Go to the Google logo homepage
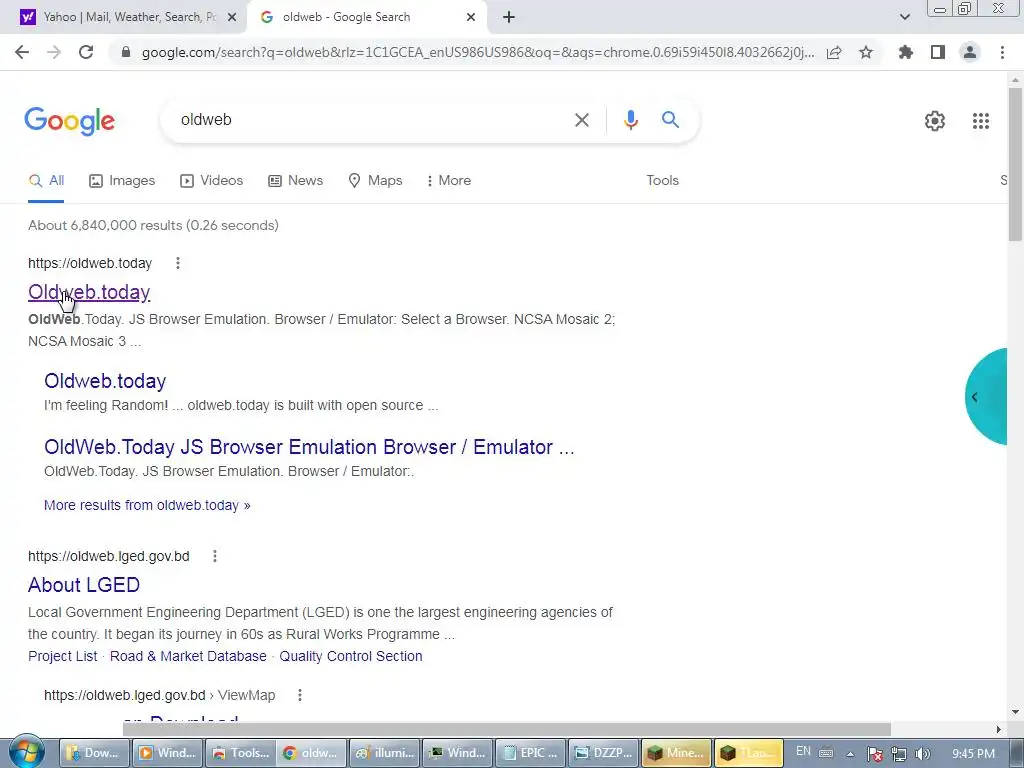 coord(70,121)
